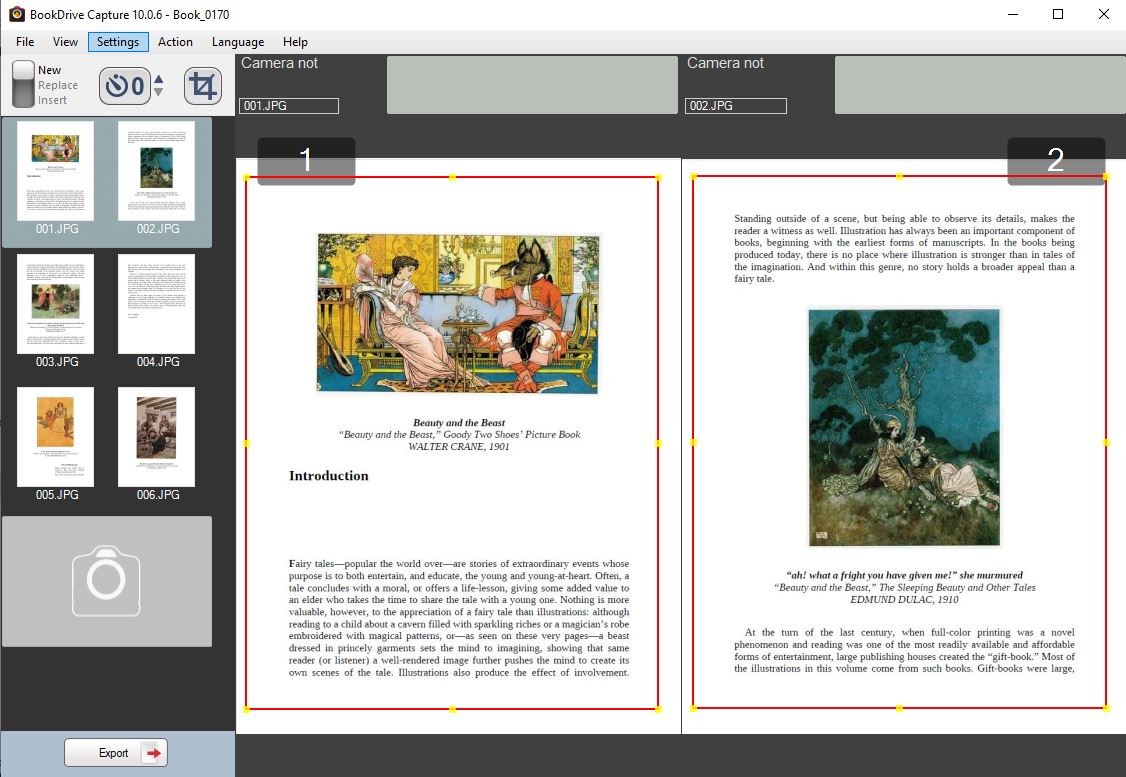
Task: Open the View menu
Action: coord(65,42)
